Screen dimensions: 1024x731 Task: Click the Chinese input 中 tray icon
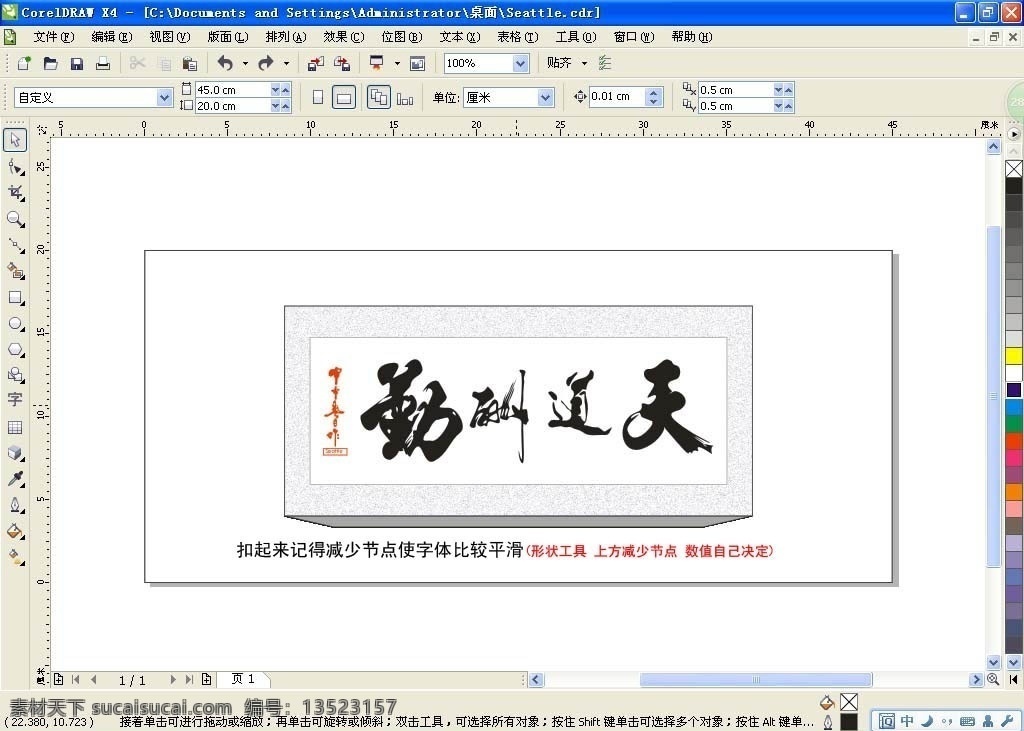(x=907, y=721)
